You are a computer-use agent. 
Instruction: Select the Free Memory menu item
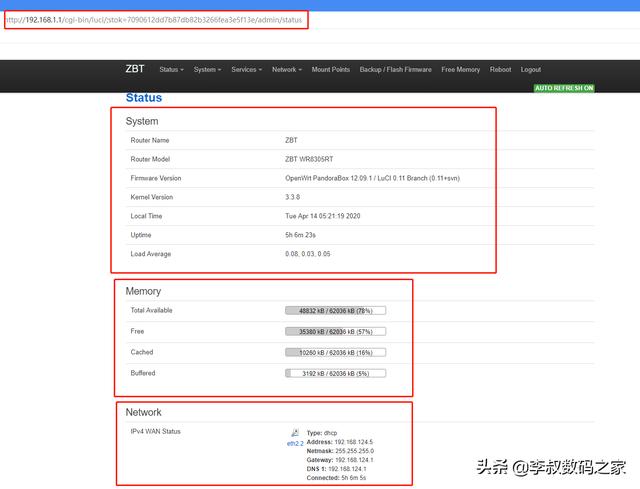click(460, 69)
